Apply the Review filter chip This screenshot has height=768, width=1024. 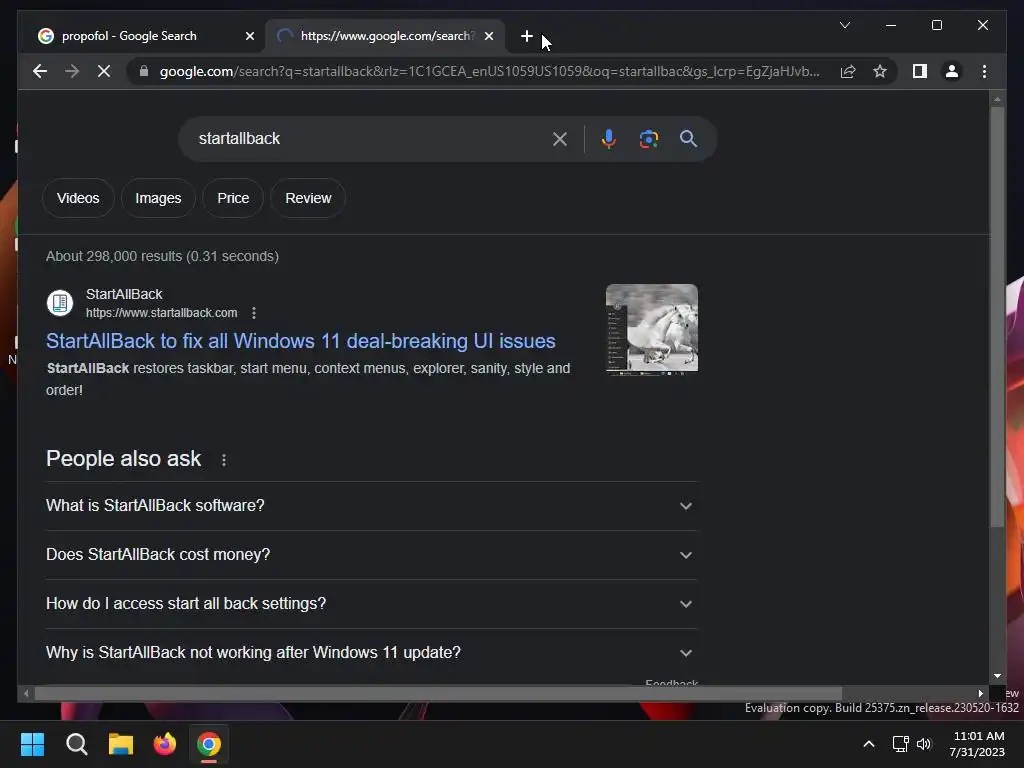tap(308, 198)
